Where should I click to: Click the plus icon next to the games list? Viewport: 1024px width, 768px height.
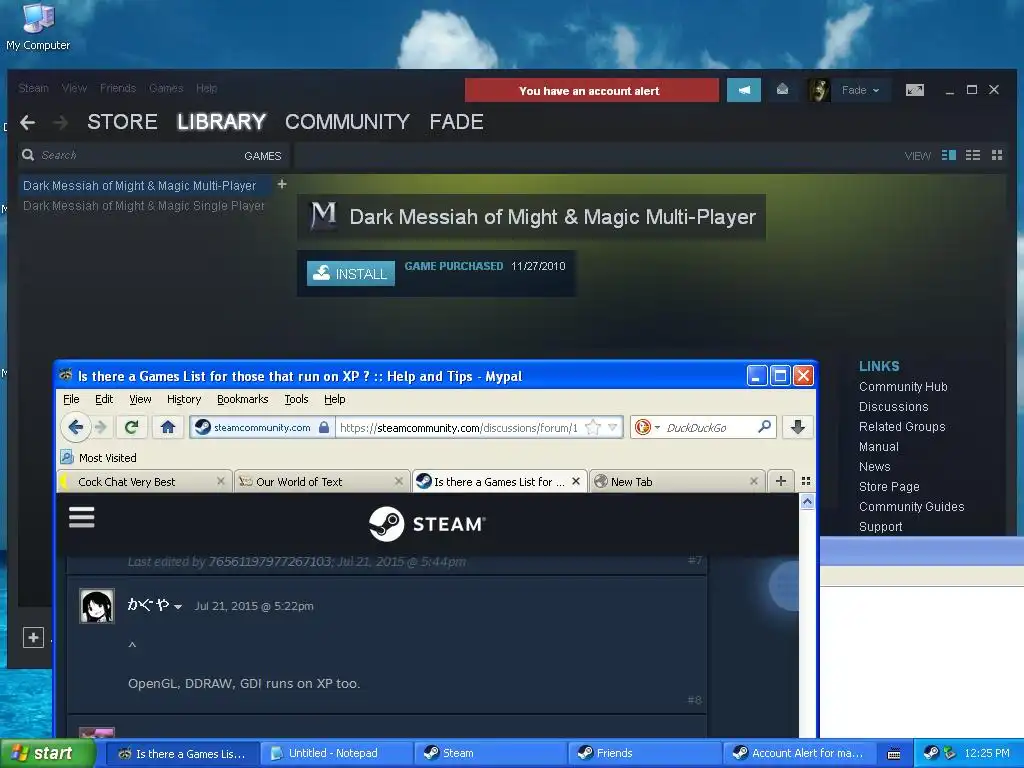(x=282, y=184)
